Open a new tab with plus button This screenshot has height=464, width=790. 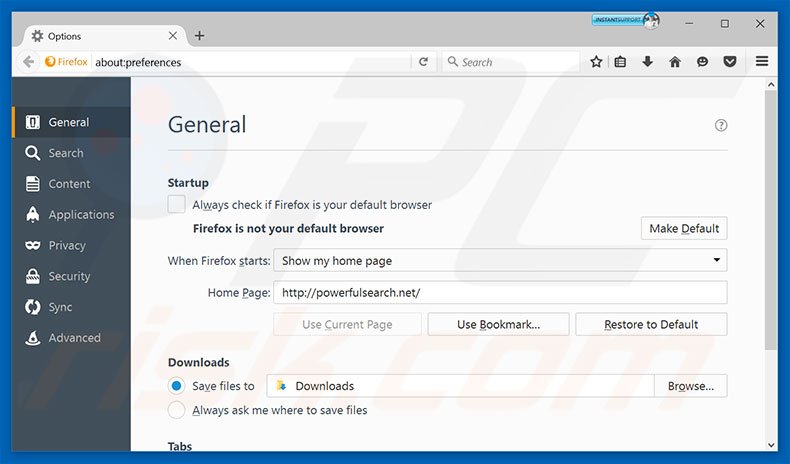[200, 36]
